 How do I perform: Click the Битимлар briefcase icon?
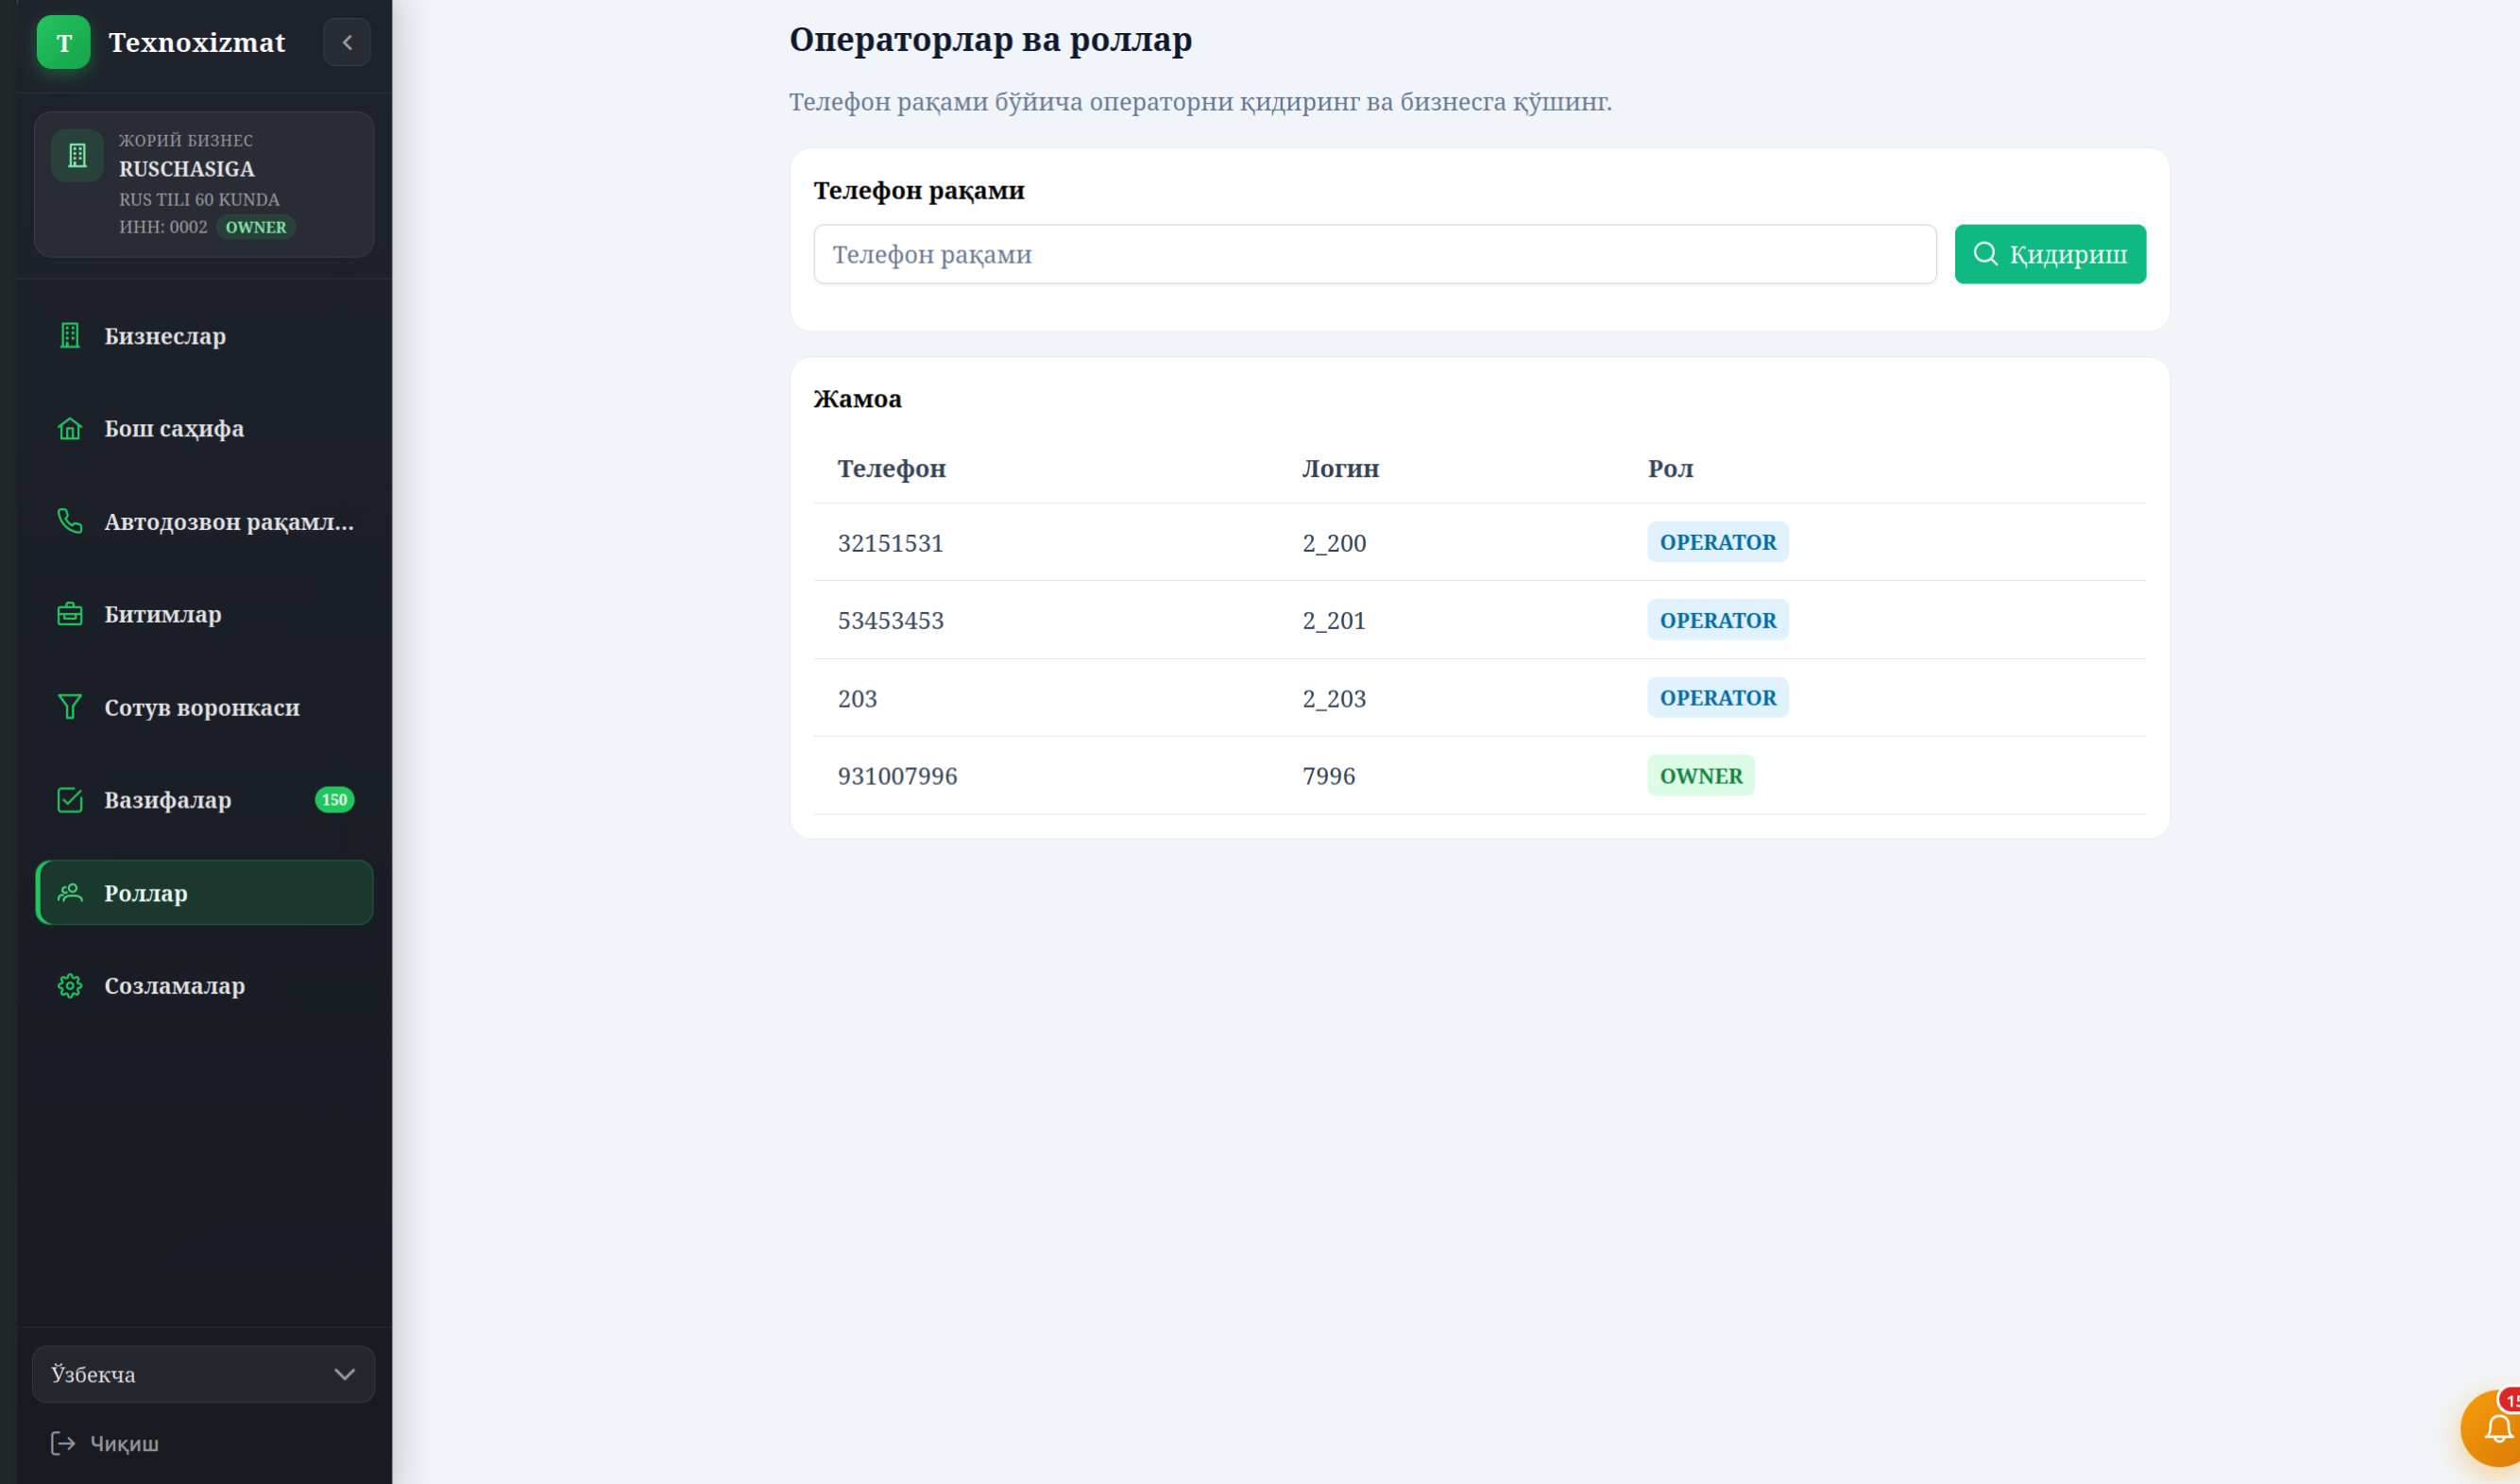coord(70,614)
